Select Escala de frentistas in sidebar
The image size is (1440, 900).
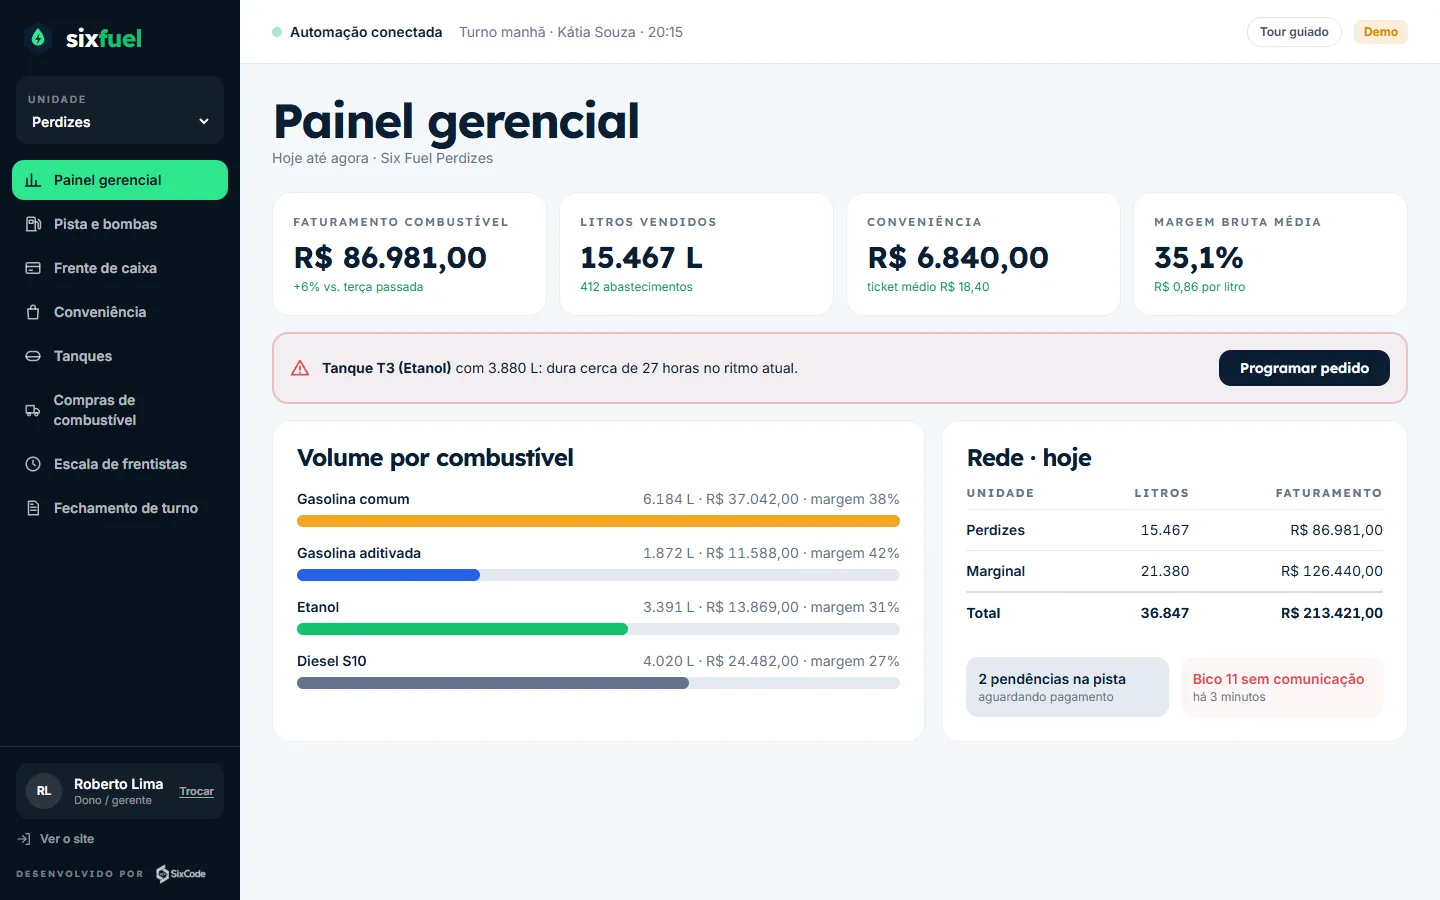120,464
